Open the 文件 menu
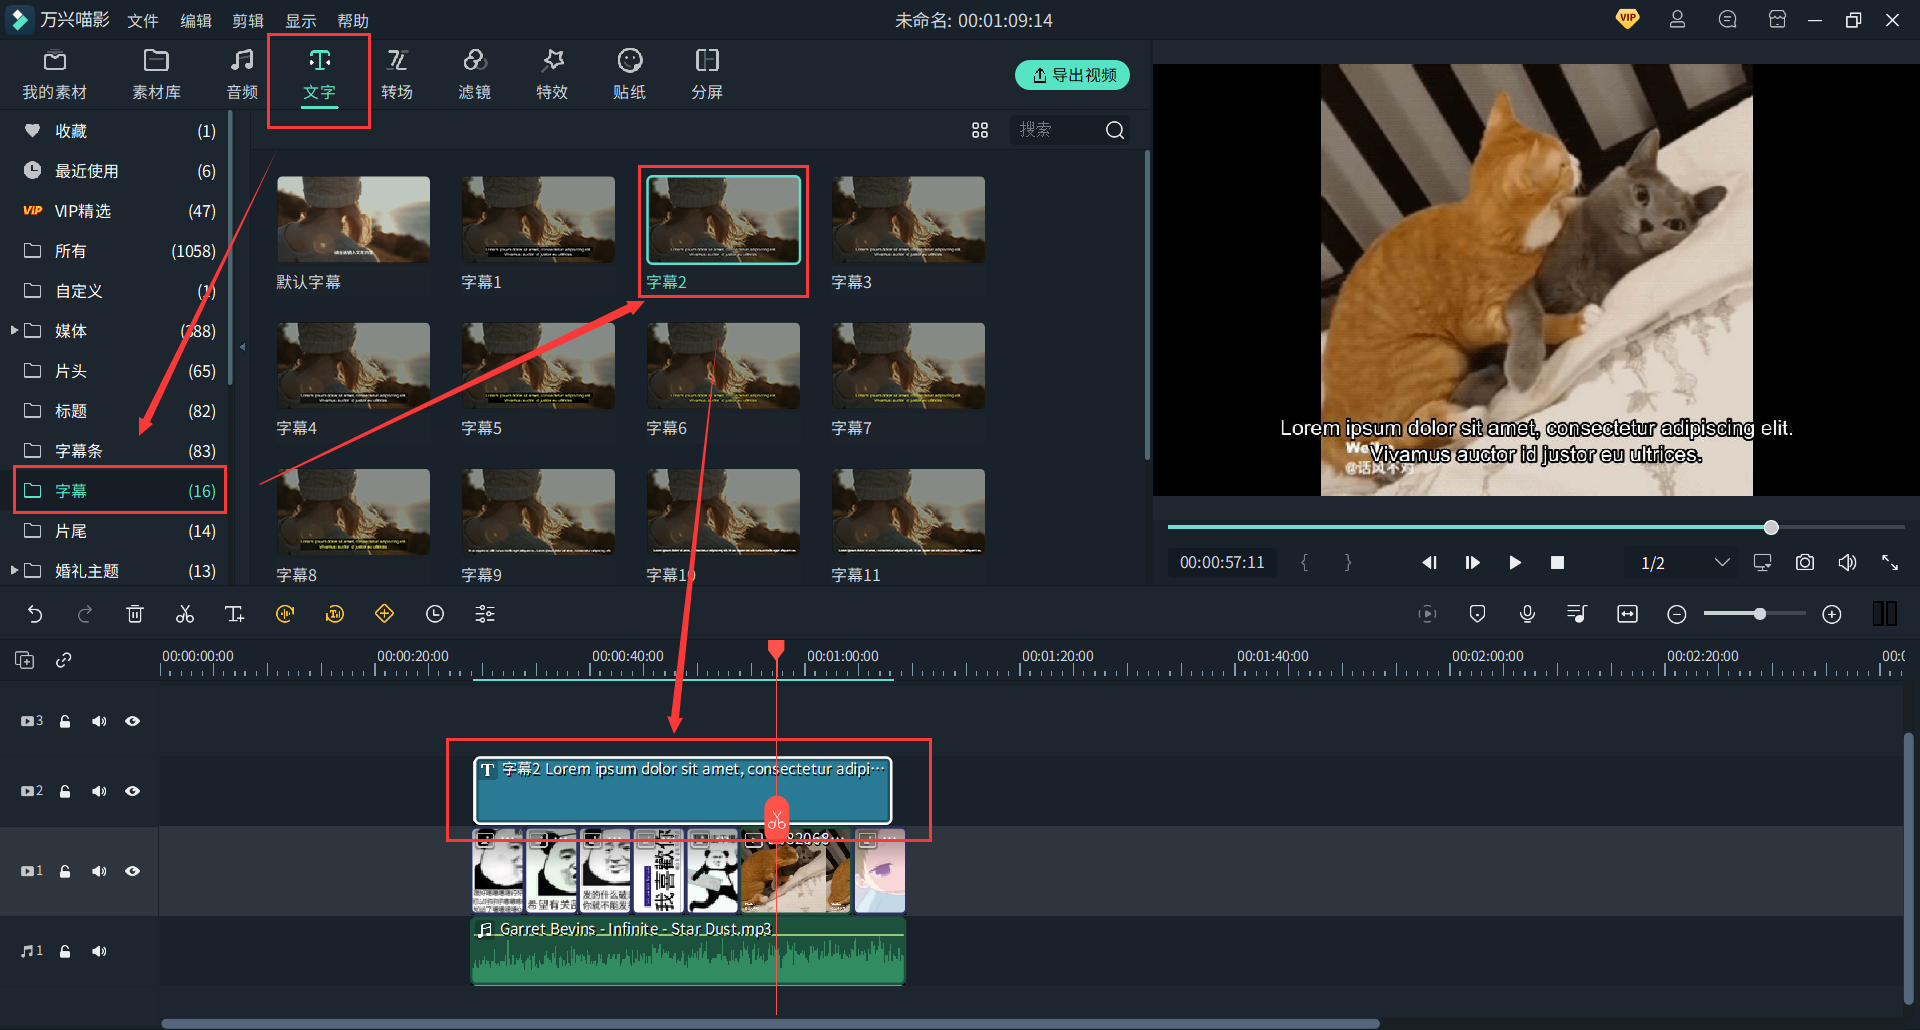This screenshot has width=1920, height=1030. tap(143, 21)
